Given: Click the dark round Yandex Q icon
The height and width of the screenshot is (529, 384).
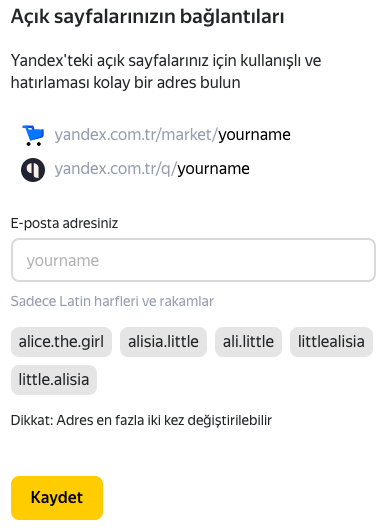Looking at the screenshot, I should point(33,169).
